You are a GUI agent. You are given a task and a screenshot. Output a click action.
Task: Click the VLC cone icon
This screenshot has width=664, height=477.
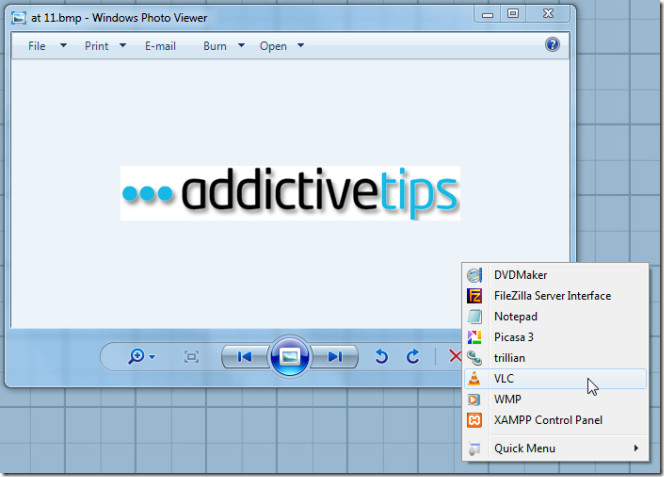tap(474, 378)
